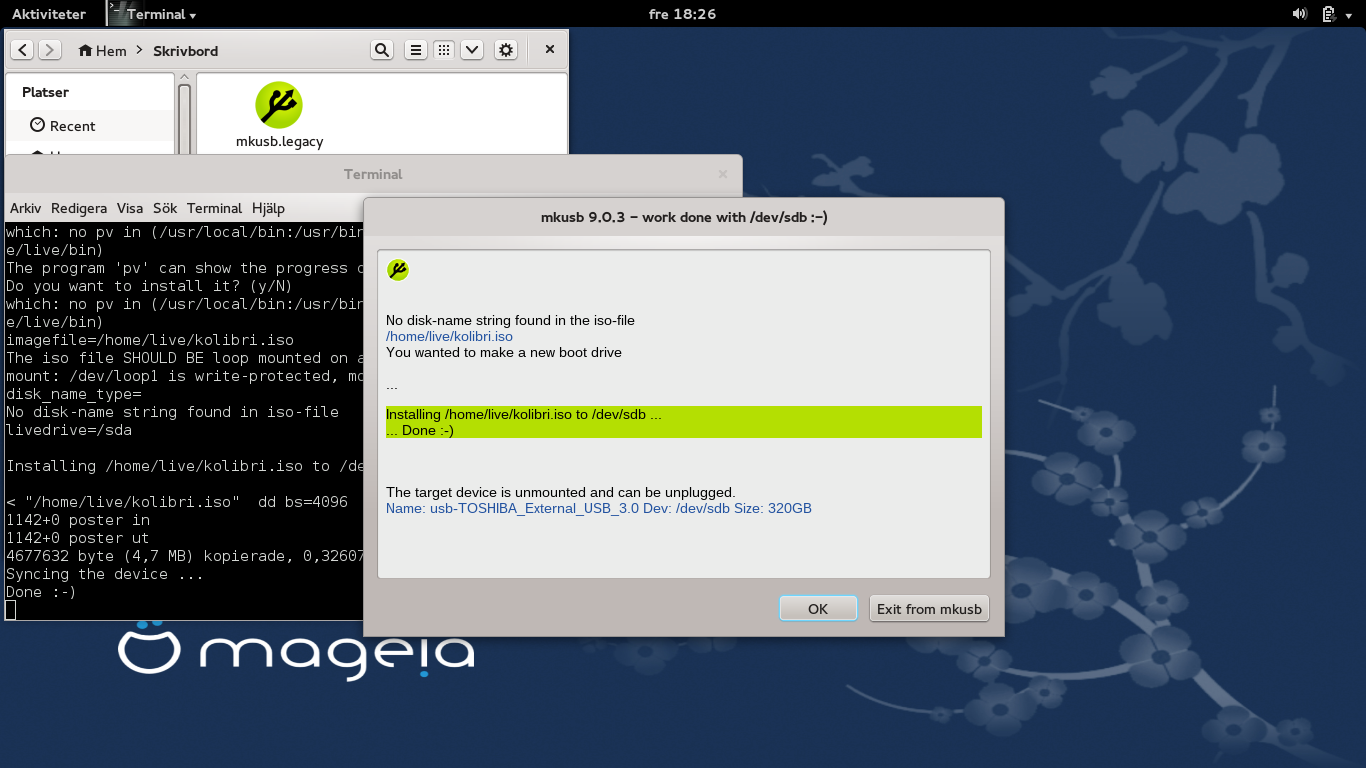The height and width of the screenshot is (768, 1366).
Task: Click the usb-TOSHIBA_External_USB_3.0 device line
Action: pos(599,508)
